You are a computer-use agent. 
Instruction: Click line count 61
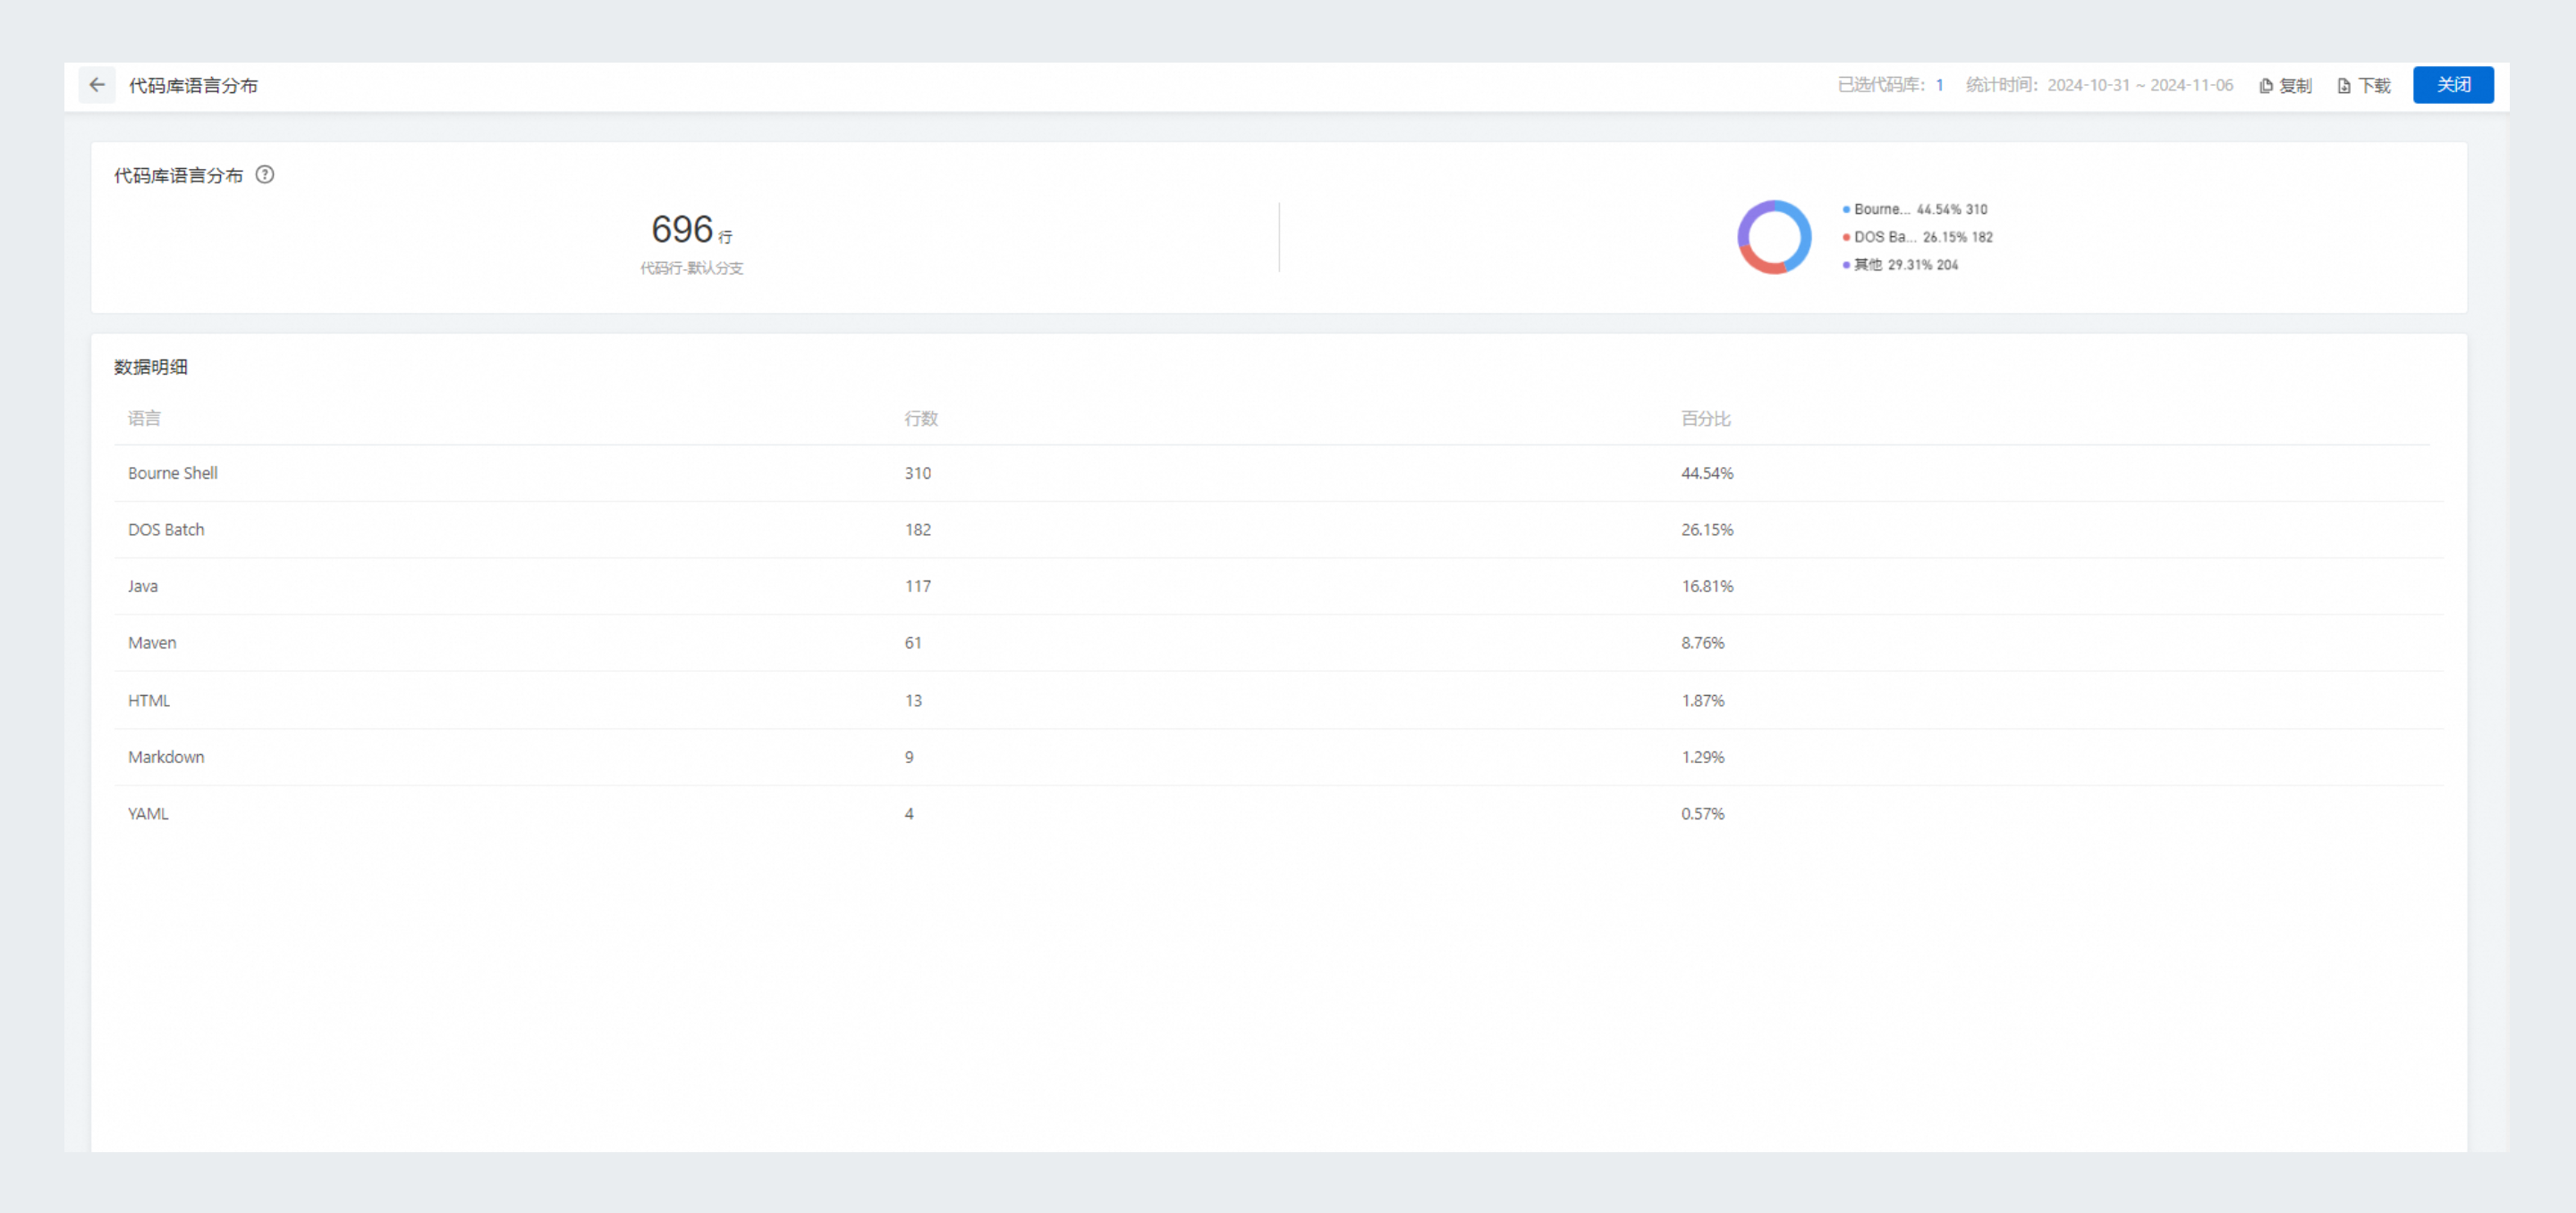913,643
